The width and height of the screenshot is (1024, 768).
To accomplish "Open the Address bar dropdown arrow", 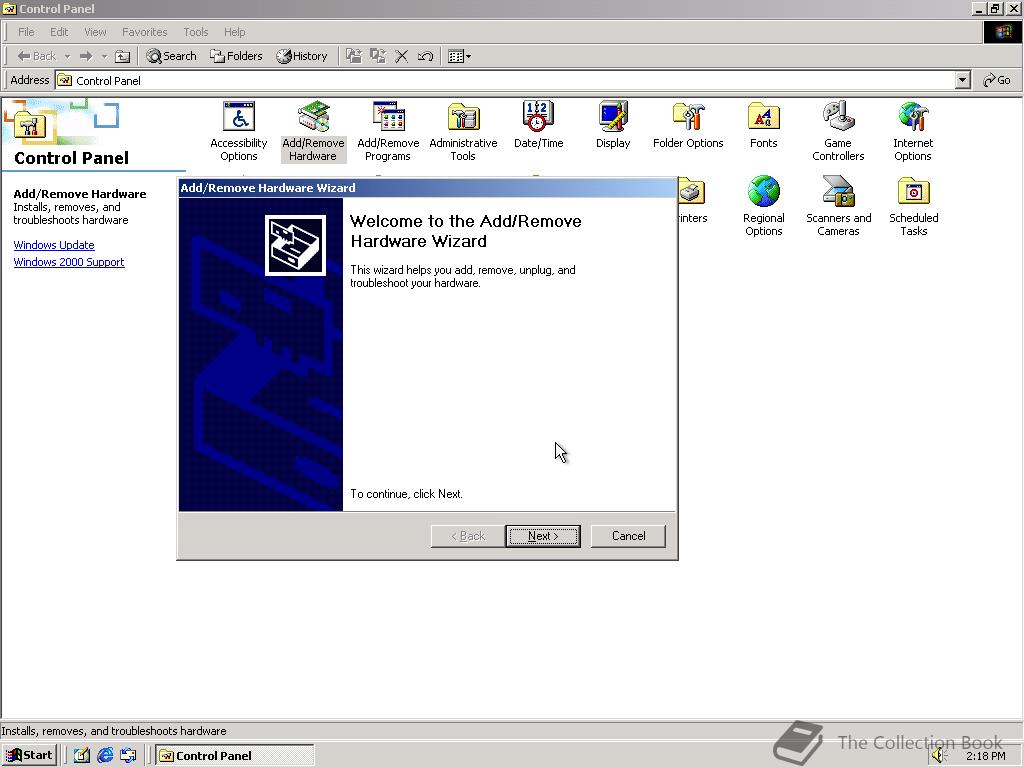I will point(962,80).
